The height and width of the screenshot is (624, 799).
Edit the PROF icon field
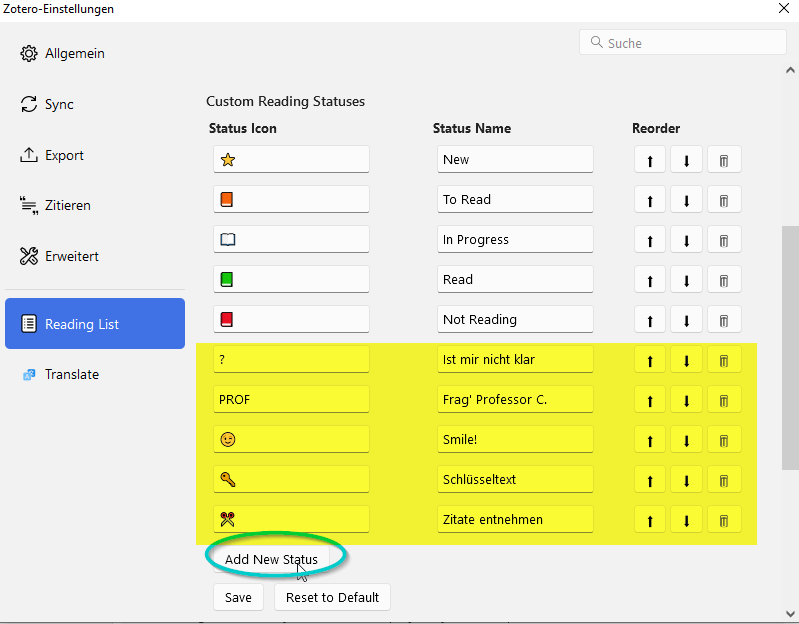tap(291, 399)
